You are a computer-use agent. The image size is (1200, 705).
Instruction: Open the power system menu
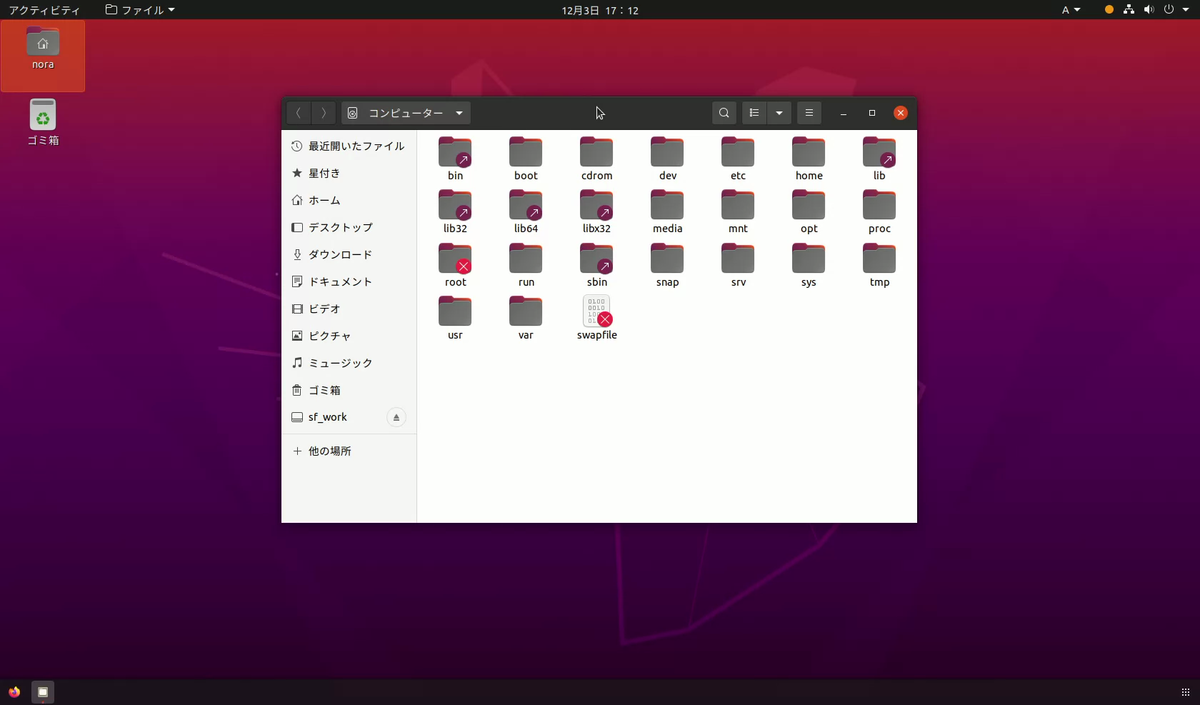point(1174,10)
